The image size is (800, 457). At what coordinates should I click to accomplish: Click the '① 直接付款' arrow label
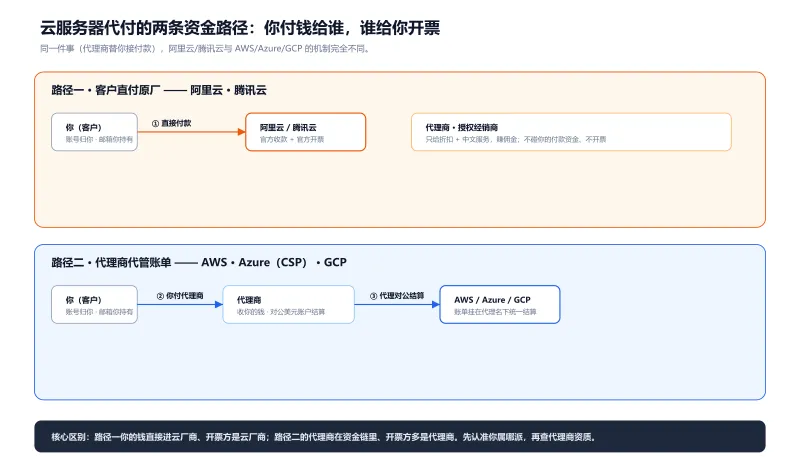[x=171, y=123]
